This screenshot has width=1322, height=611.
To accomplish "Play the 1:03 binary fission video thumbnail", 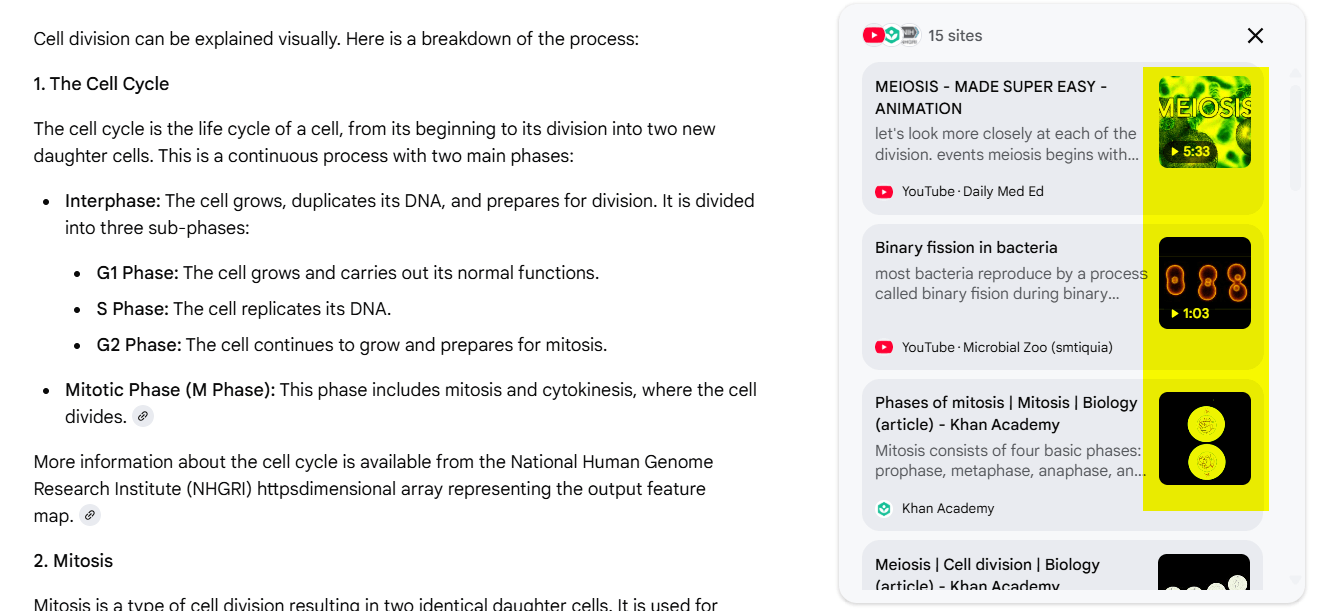I will pyautogui.click(x=1204, y=283).
